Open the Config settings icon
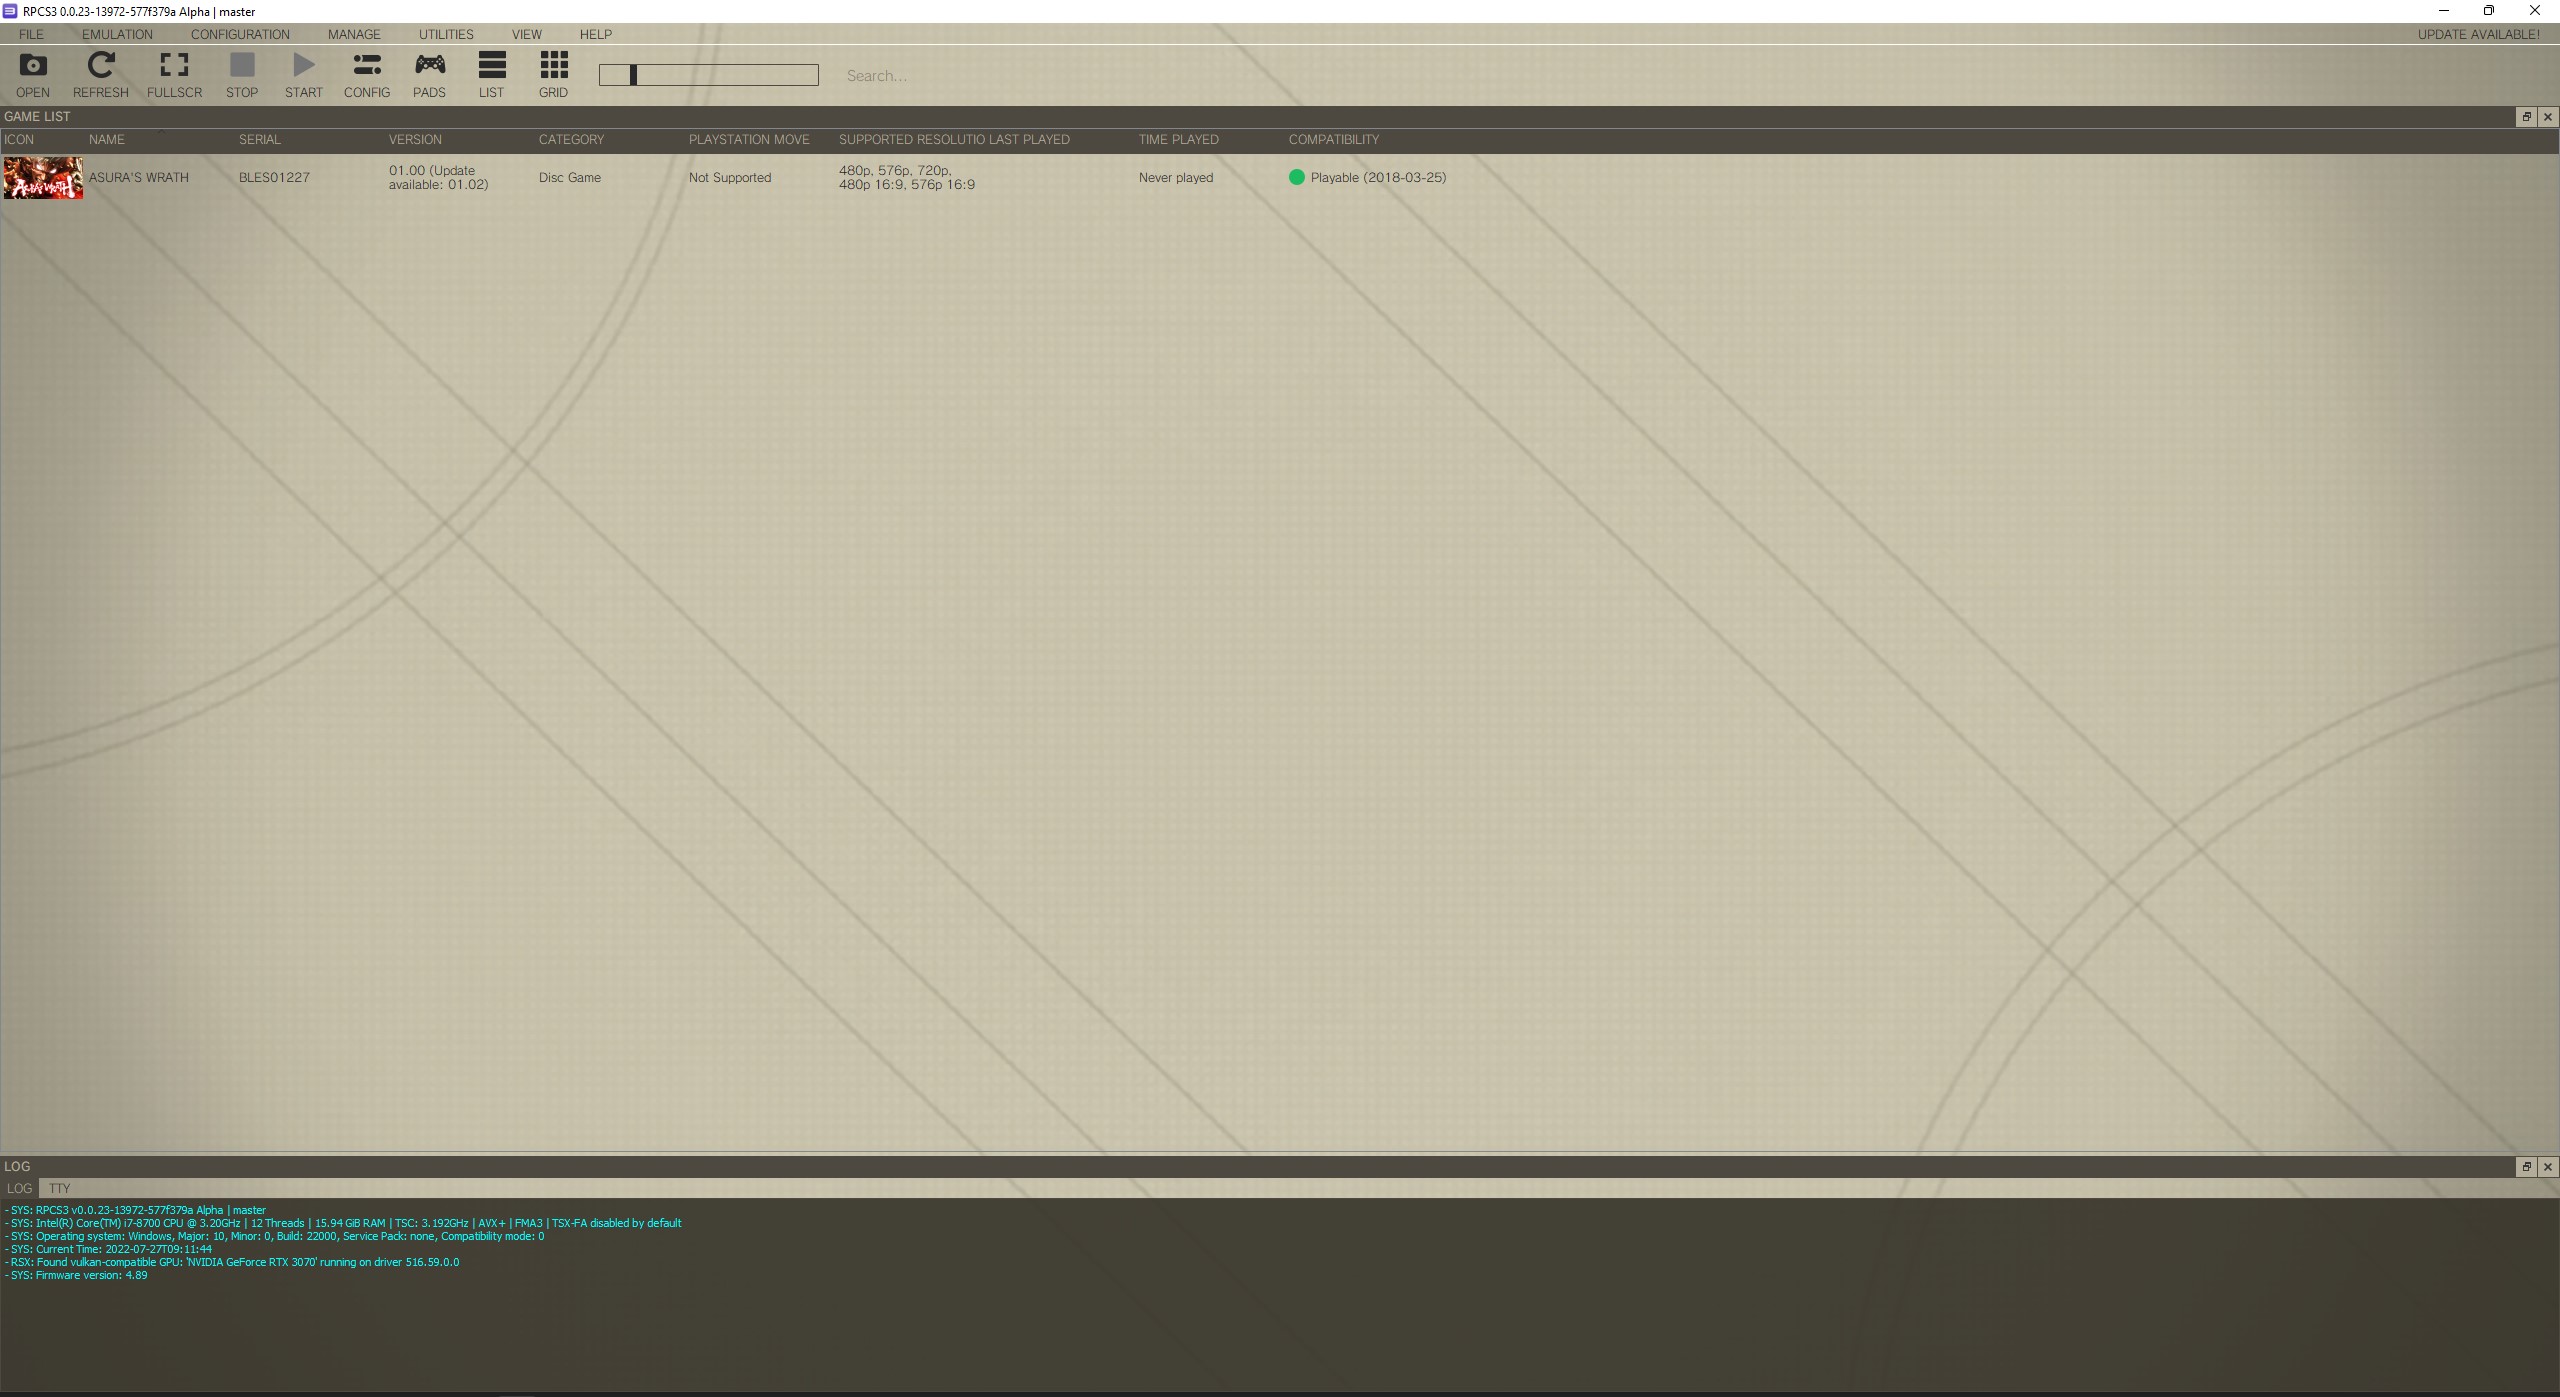This screenshot has width=2560, height=1397. (366, 75)
